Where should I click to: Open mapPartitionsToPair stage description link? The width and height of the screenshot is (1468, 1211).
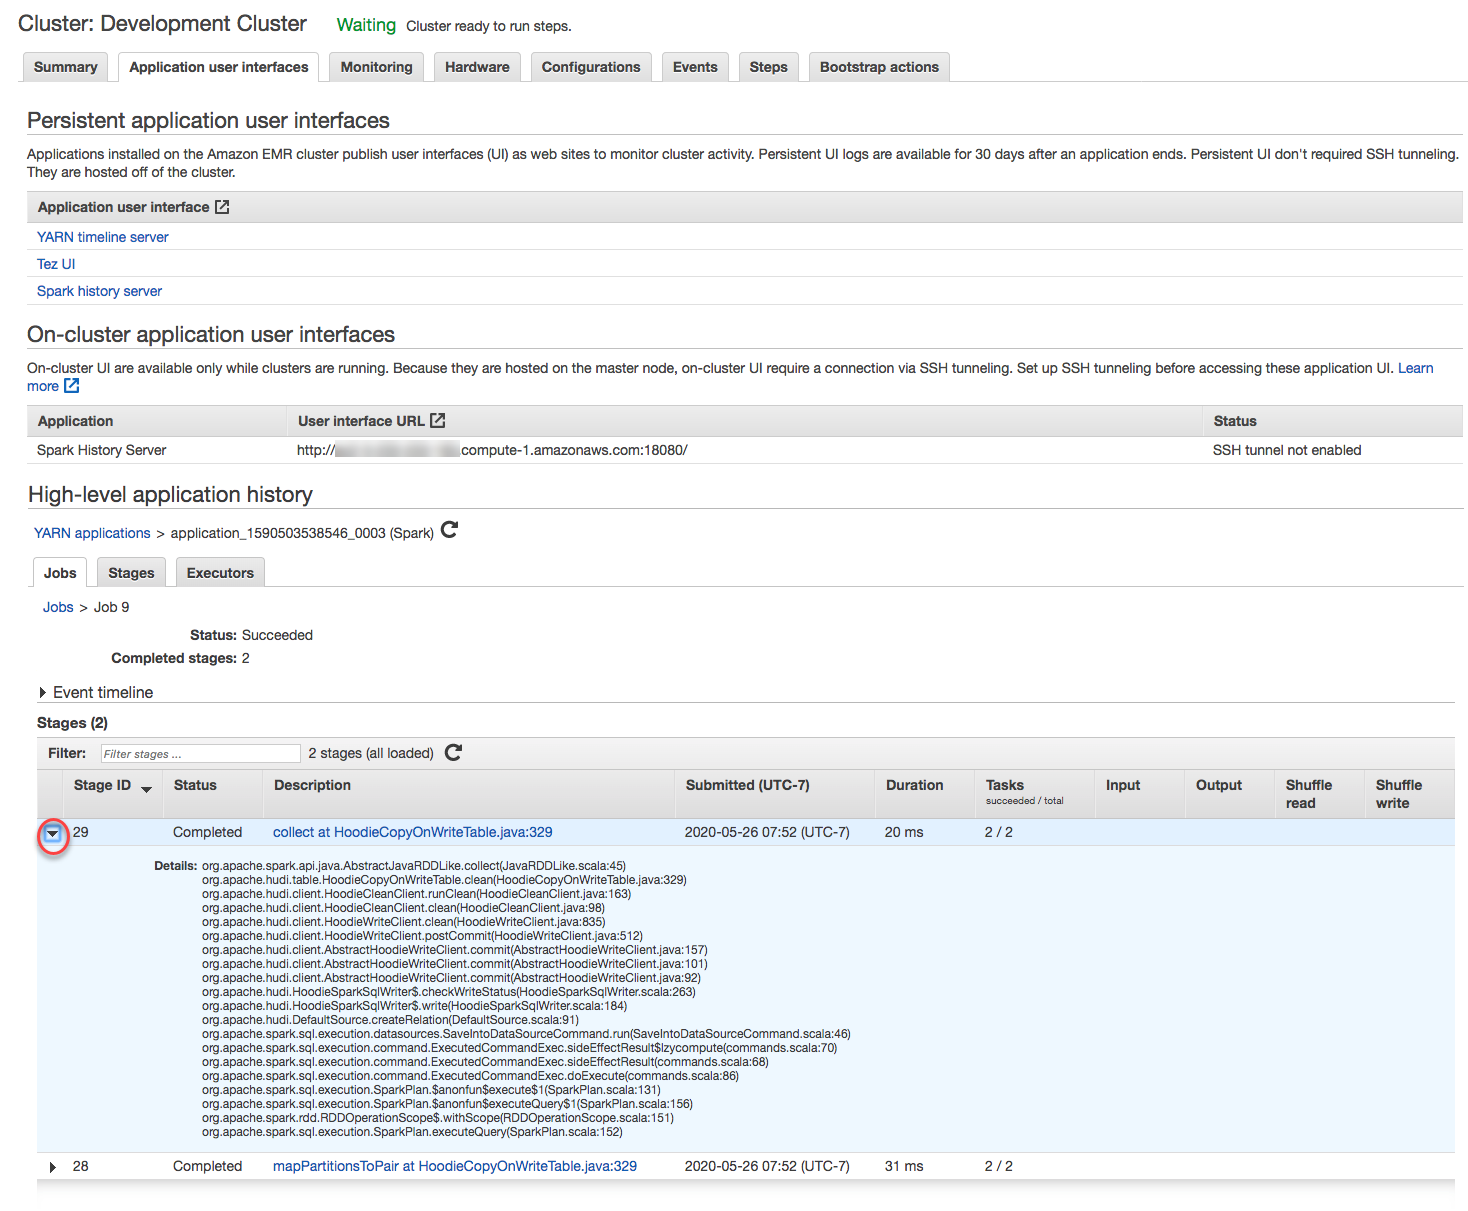(454, 1166)
